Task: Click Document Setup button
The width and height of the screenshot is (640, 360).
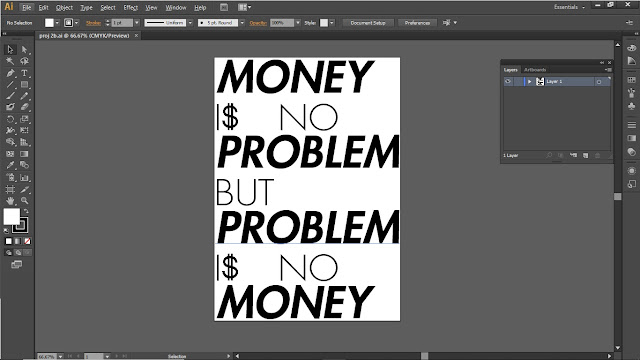Action: (x=368, y=23)
